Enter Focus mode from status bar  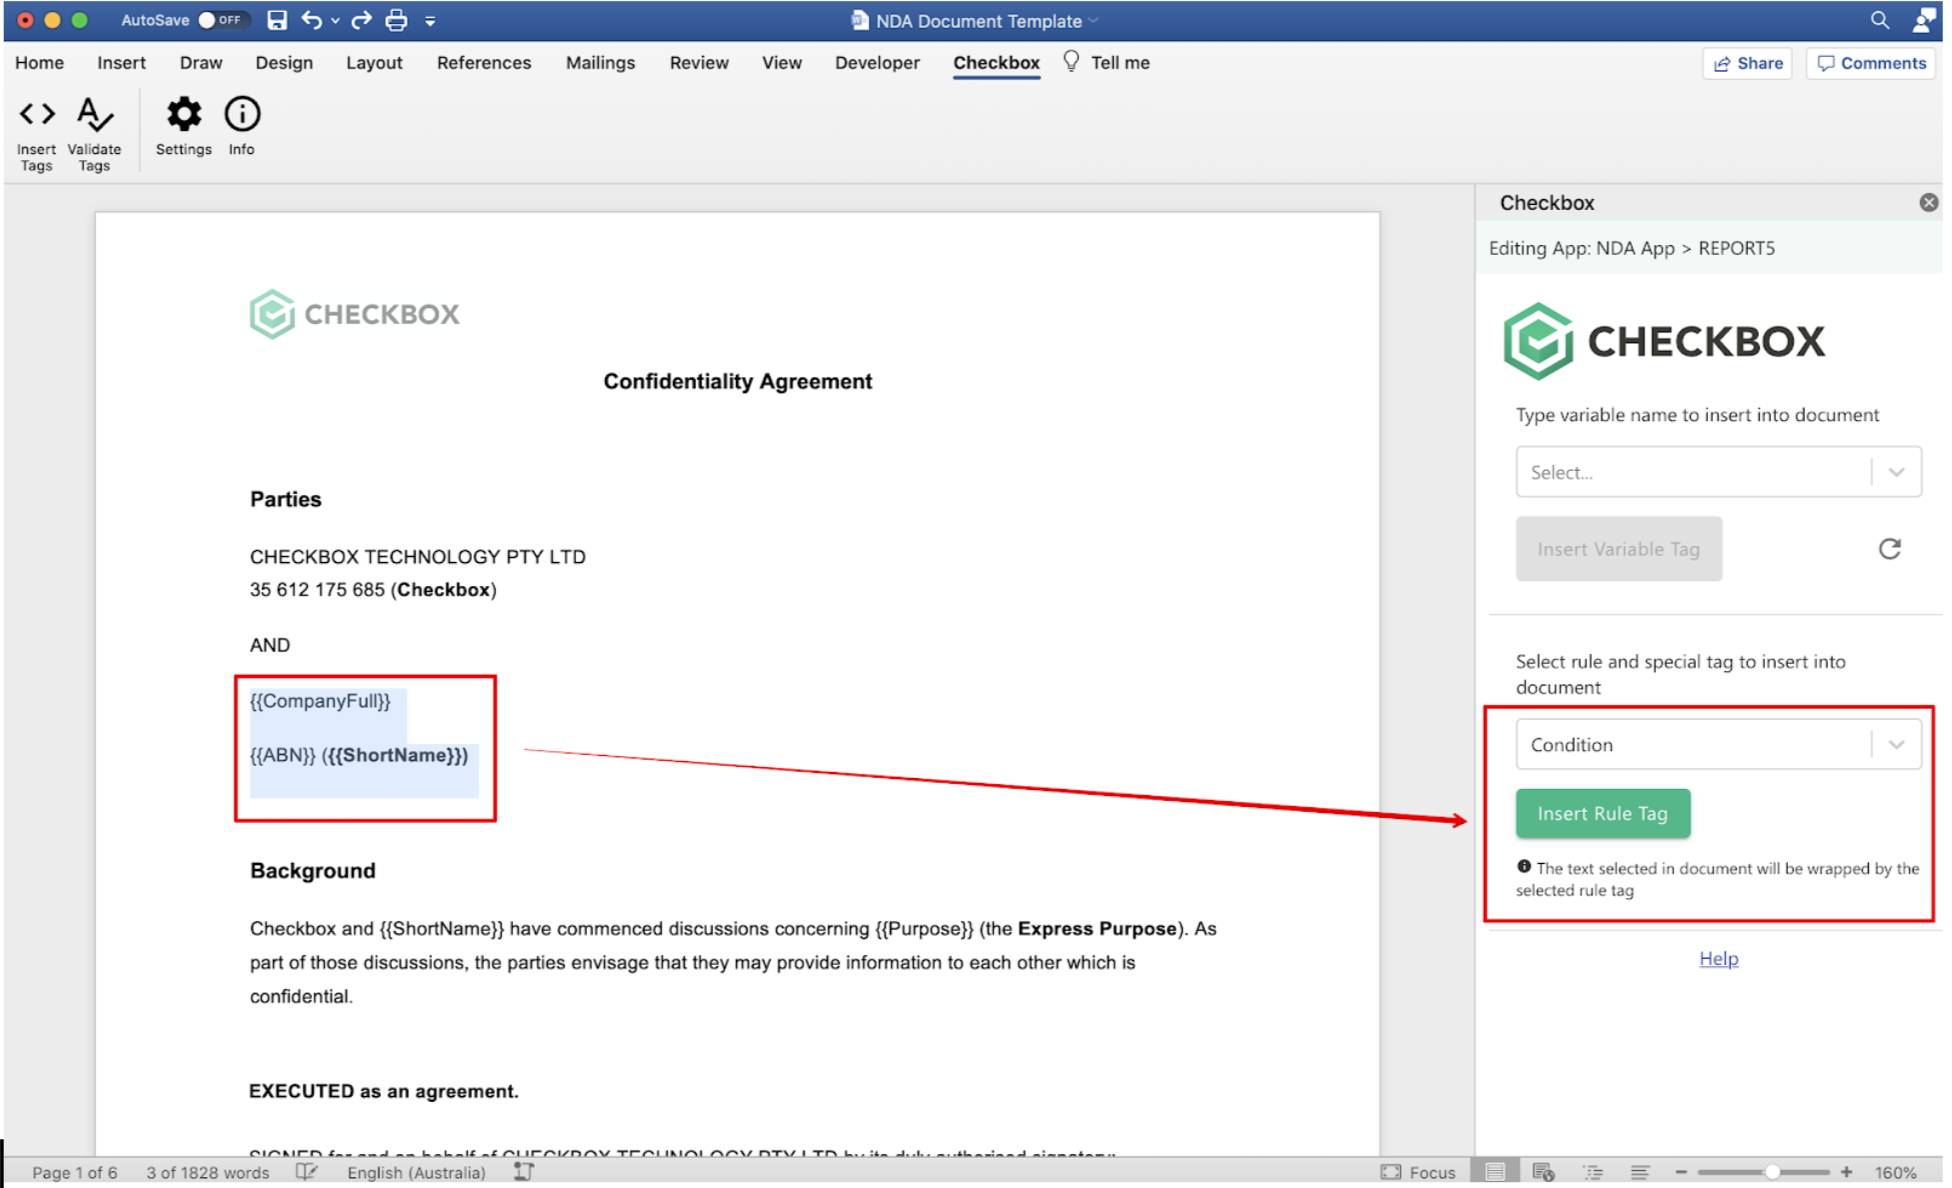1418,1172
